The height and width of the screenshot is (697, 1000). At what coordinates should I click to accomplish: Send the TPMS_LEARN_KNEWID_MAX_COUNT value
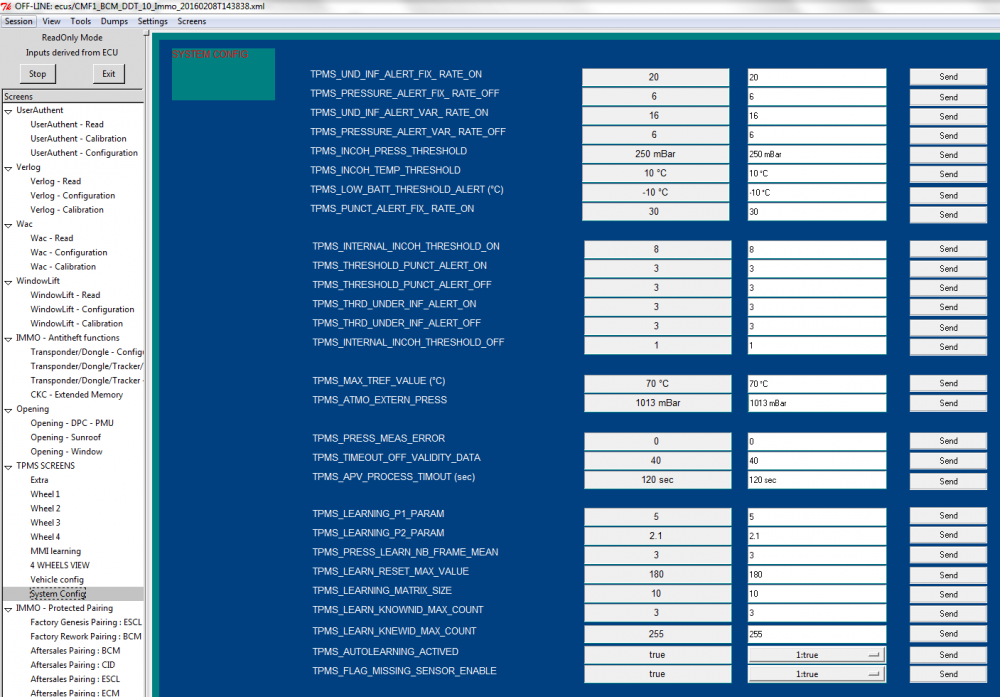coord(948,634)
